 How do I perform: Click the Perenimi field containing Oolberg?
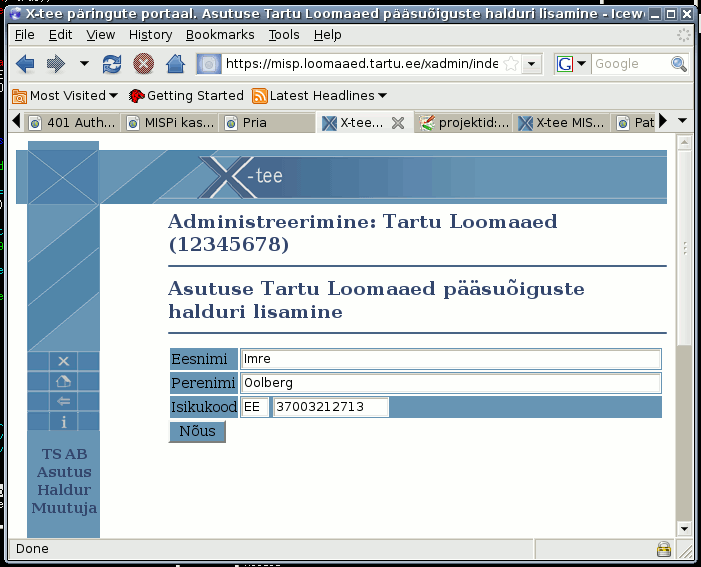coord(451,383)
